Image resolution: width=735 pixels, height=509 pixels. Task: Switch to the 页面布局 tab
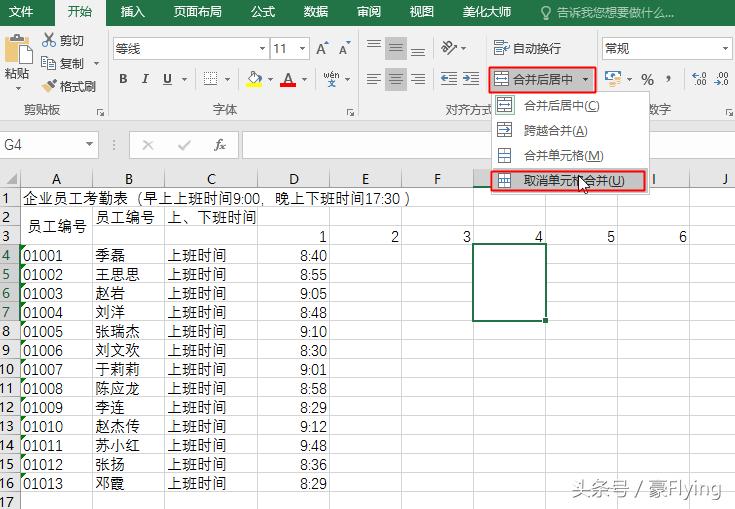click(x=198, y=11)
